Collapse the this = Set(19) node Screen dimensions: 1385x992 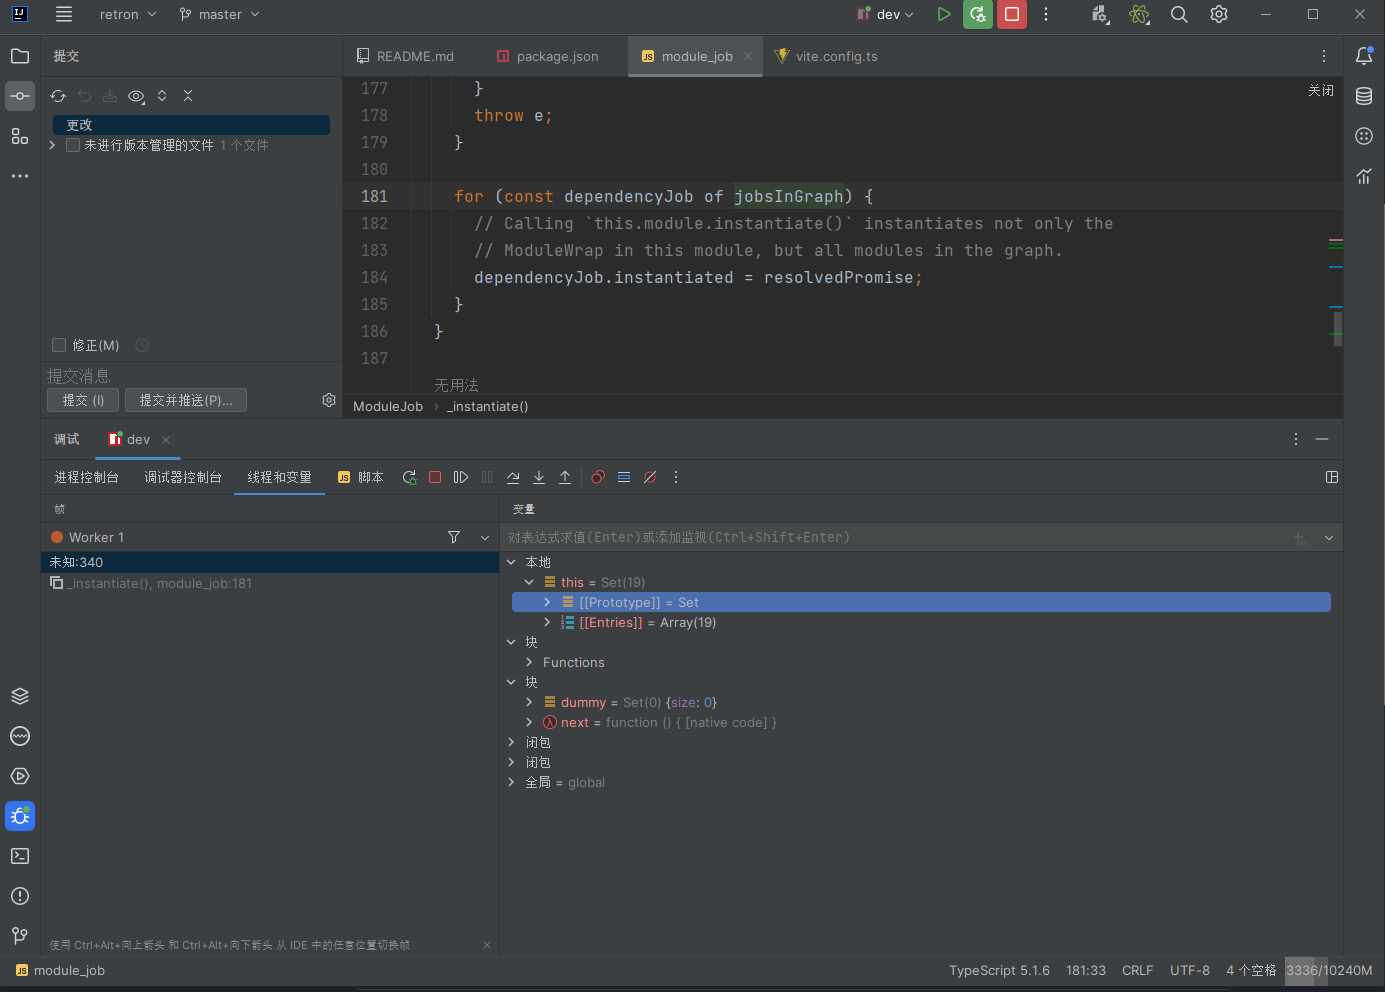529,582
